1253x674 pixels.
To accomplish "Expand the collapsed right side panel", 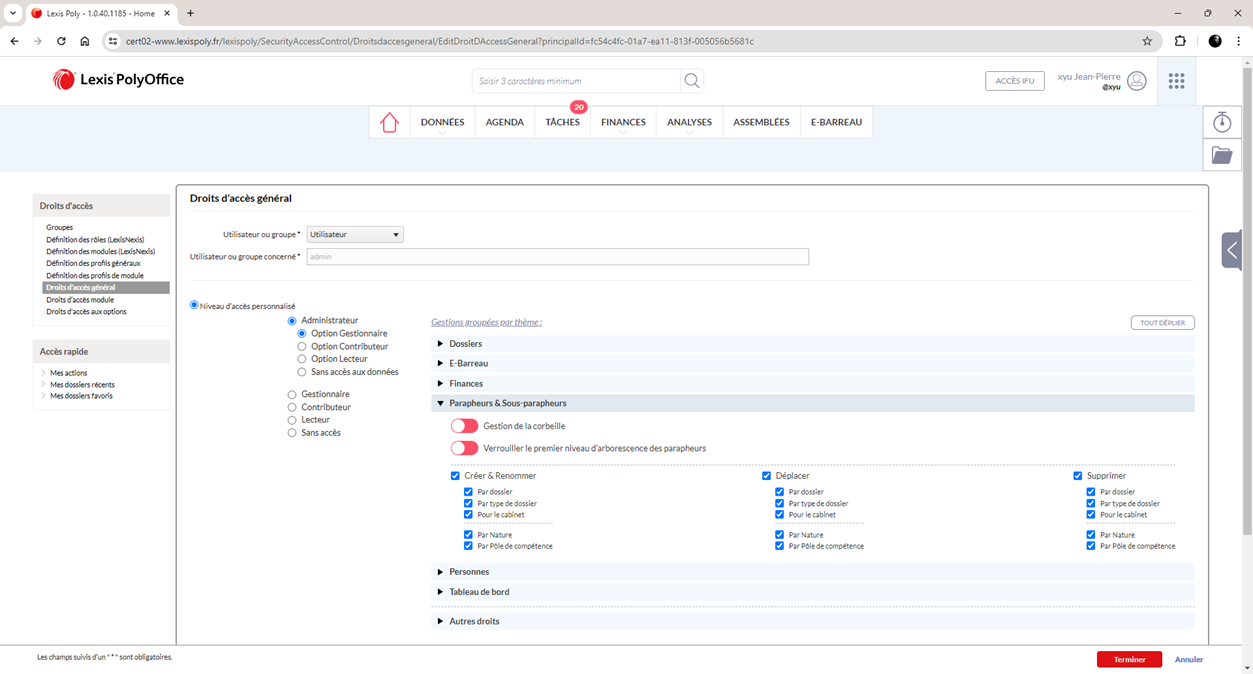I will [x=1232, y=250].
